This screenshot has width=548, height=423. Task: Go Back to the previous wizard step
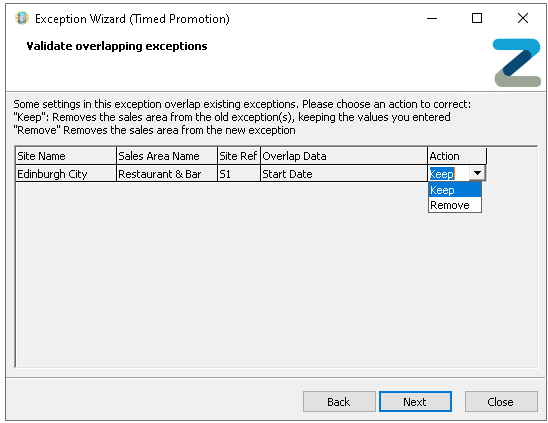click(339, 402)
